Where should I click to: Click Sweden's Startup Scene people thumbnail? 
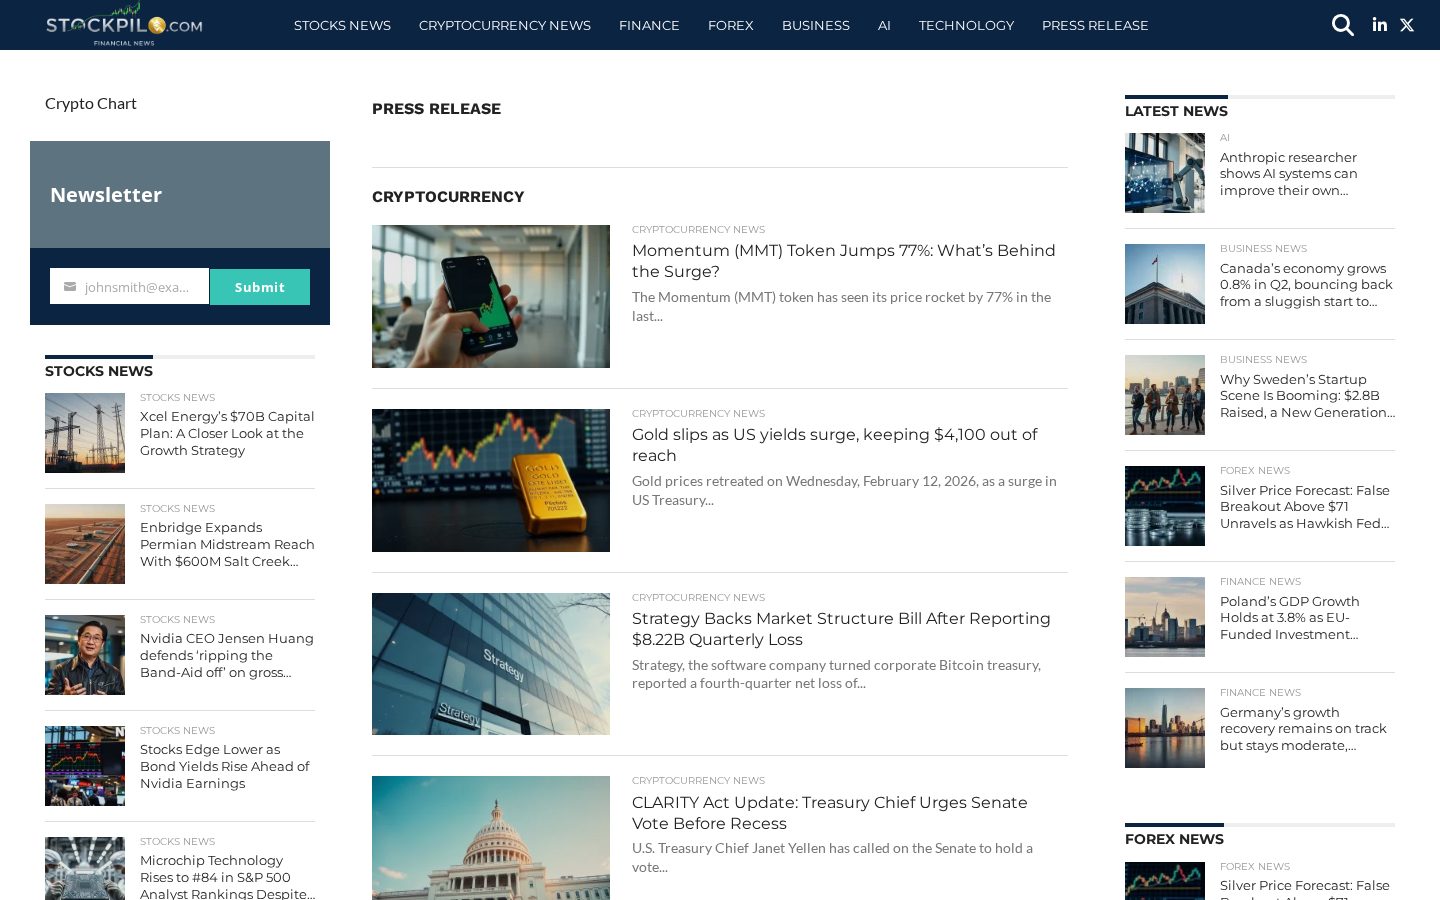(1165, 395)
